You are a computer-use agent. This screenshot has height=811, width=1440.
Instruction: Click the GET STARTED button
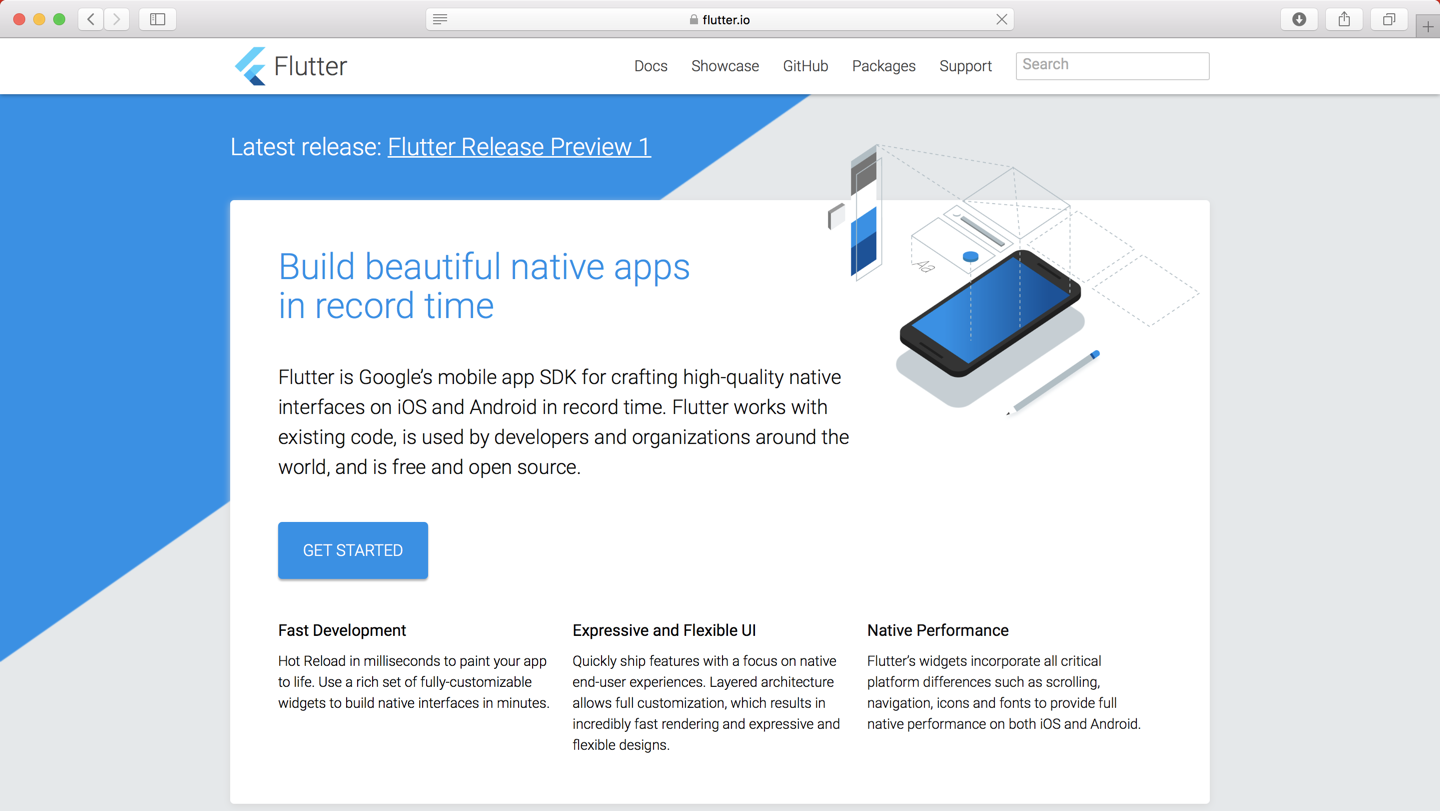[x=353, y=550]
